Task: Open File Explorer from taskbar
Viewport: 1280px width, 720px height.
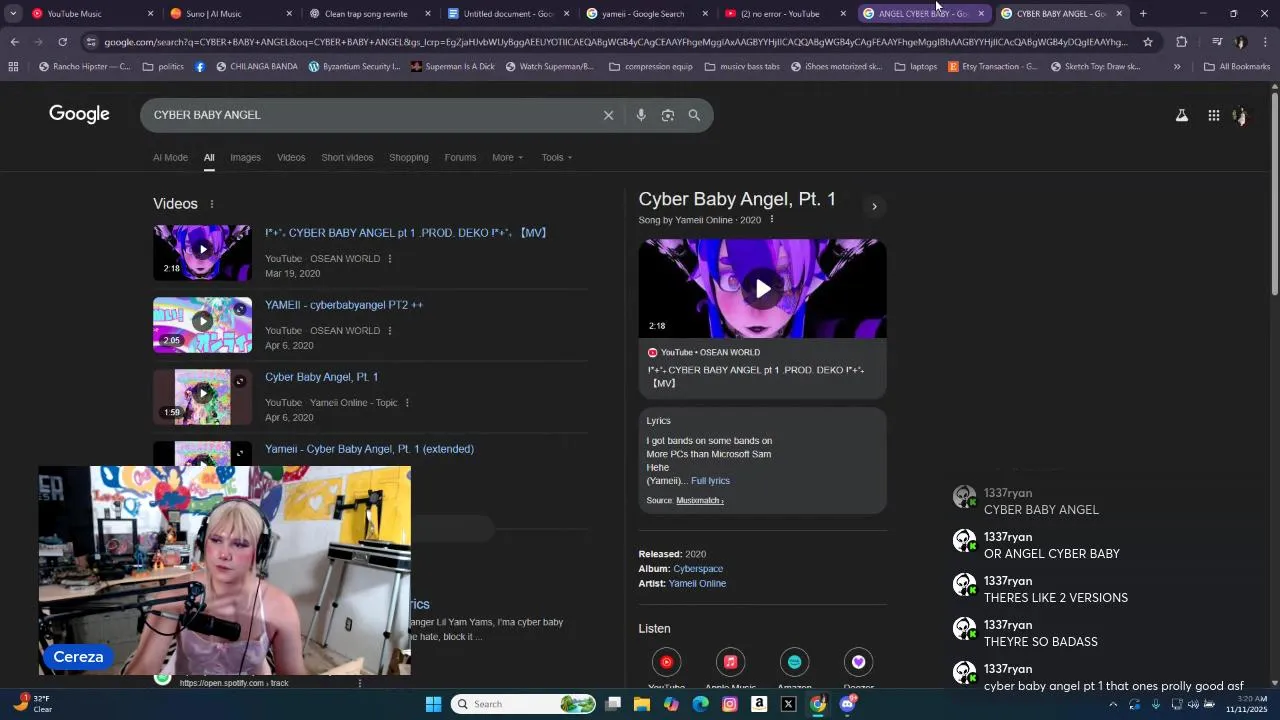Action: pos(642,704)
